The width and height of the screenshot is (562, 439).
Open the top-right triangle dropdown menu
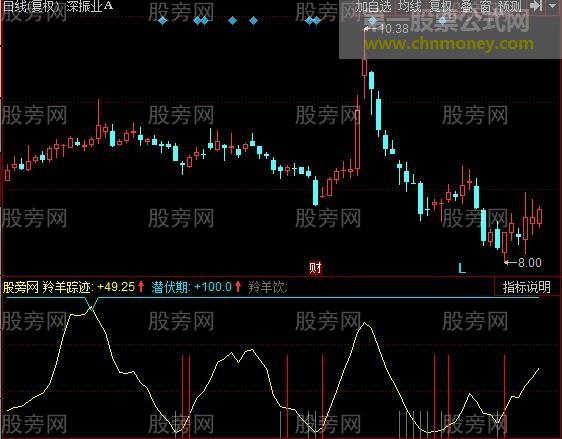pyautogui.click(x=552, y=6)
